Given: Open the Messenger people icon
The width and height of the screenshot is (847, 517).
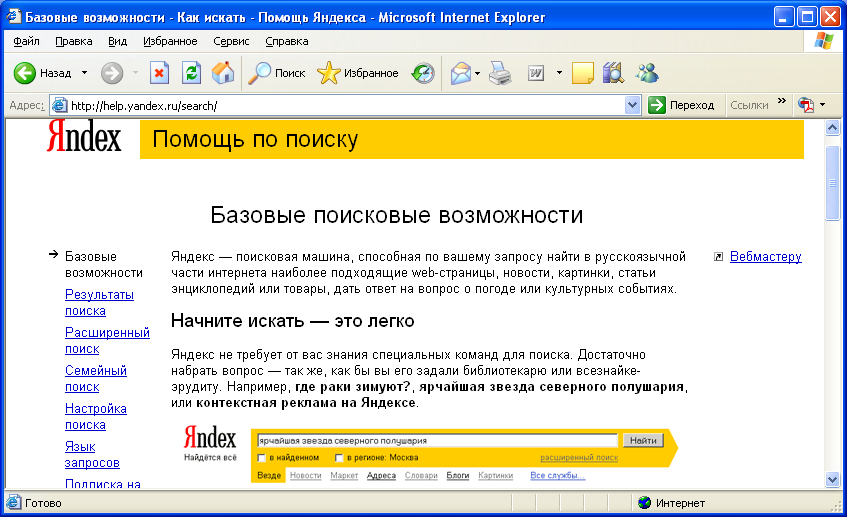Looking at the screenshot, I should tap(647, 73).
